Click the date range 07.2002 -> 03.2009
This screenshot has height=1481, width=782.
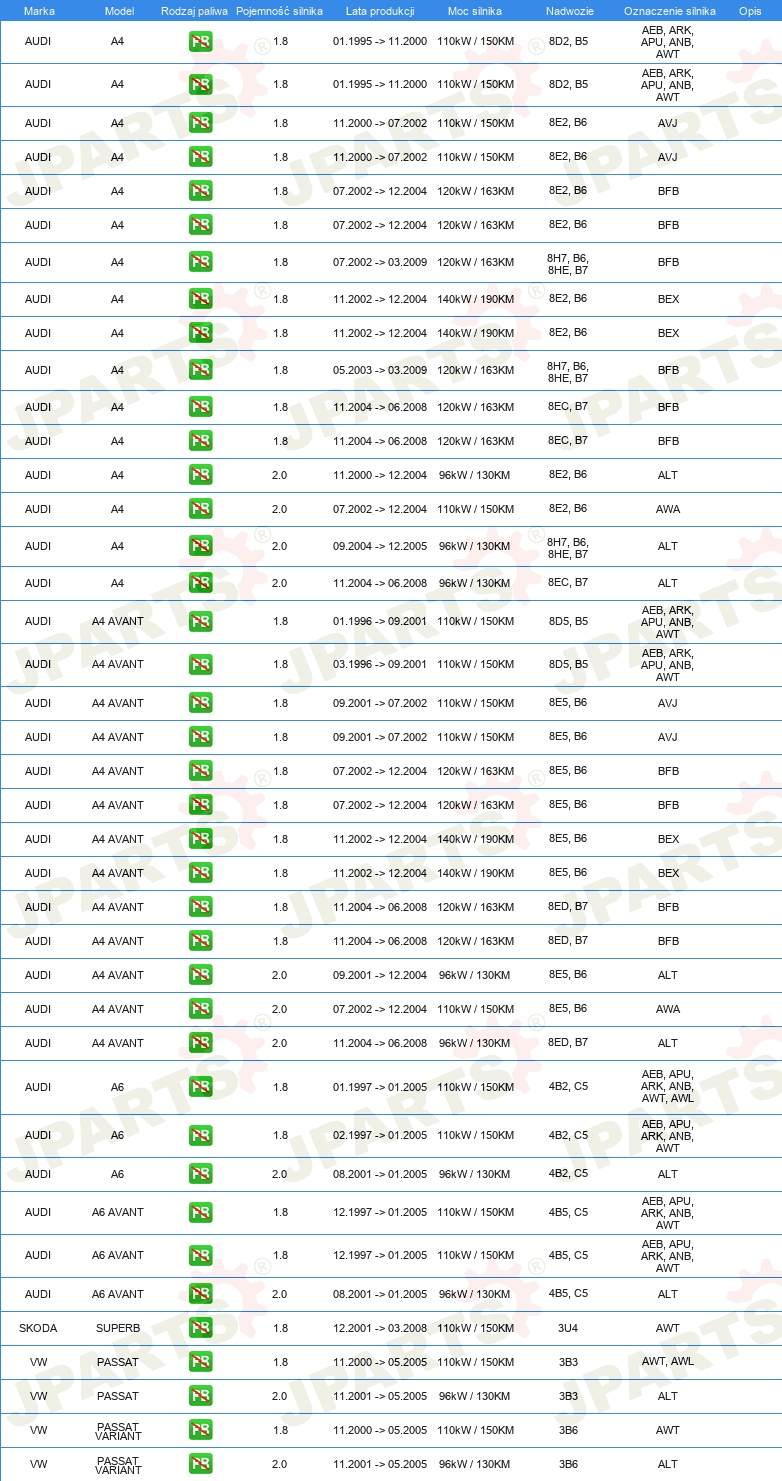(x=380, y=262)
